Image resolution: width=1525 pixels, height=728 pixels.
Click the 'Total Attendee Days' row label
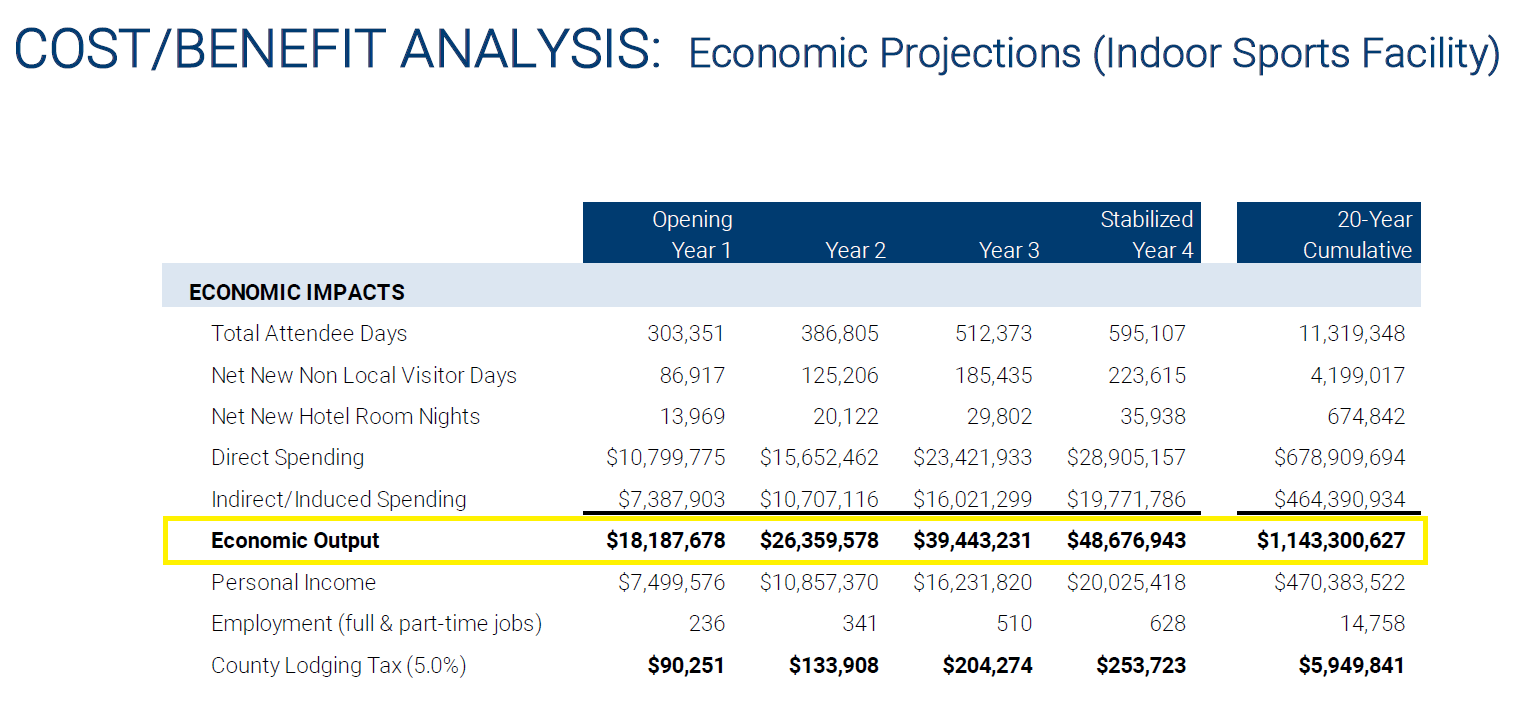[x=309, y=333]
